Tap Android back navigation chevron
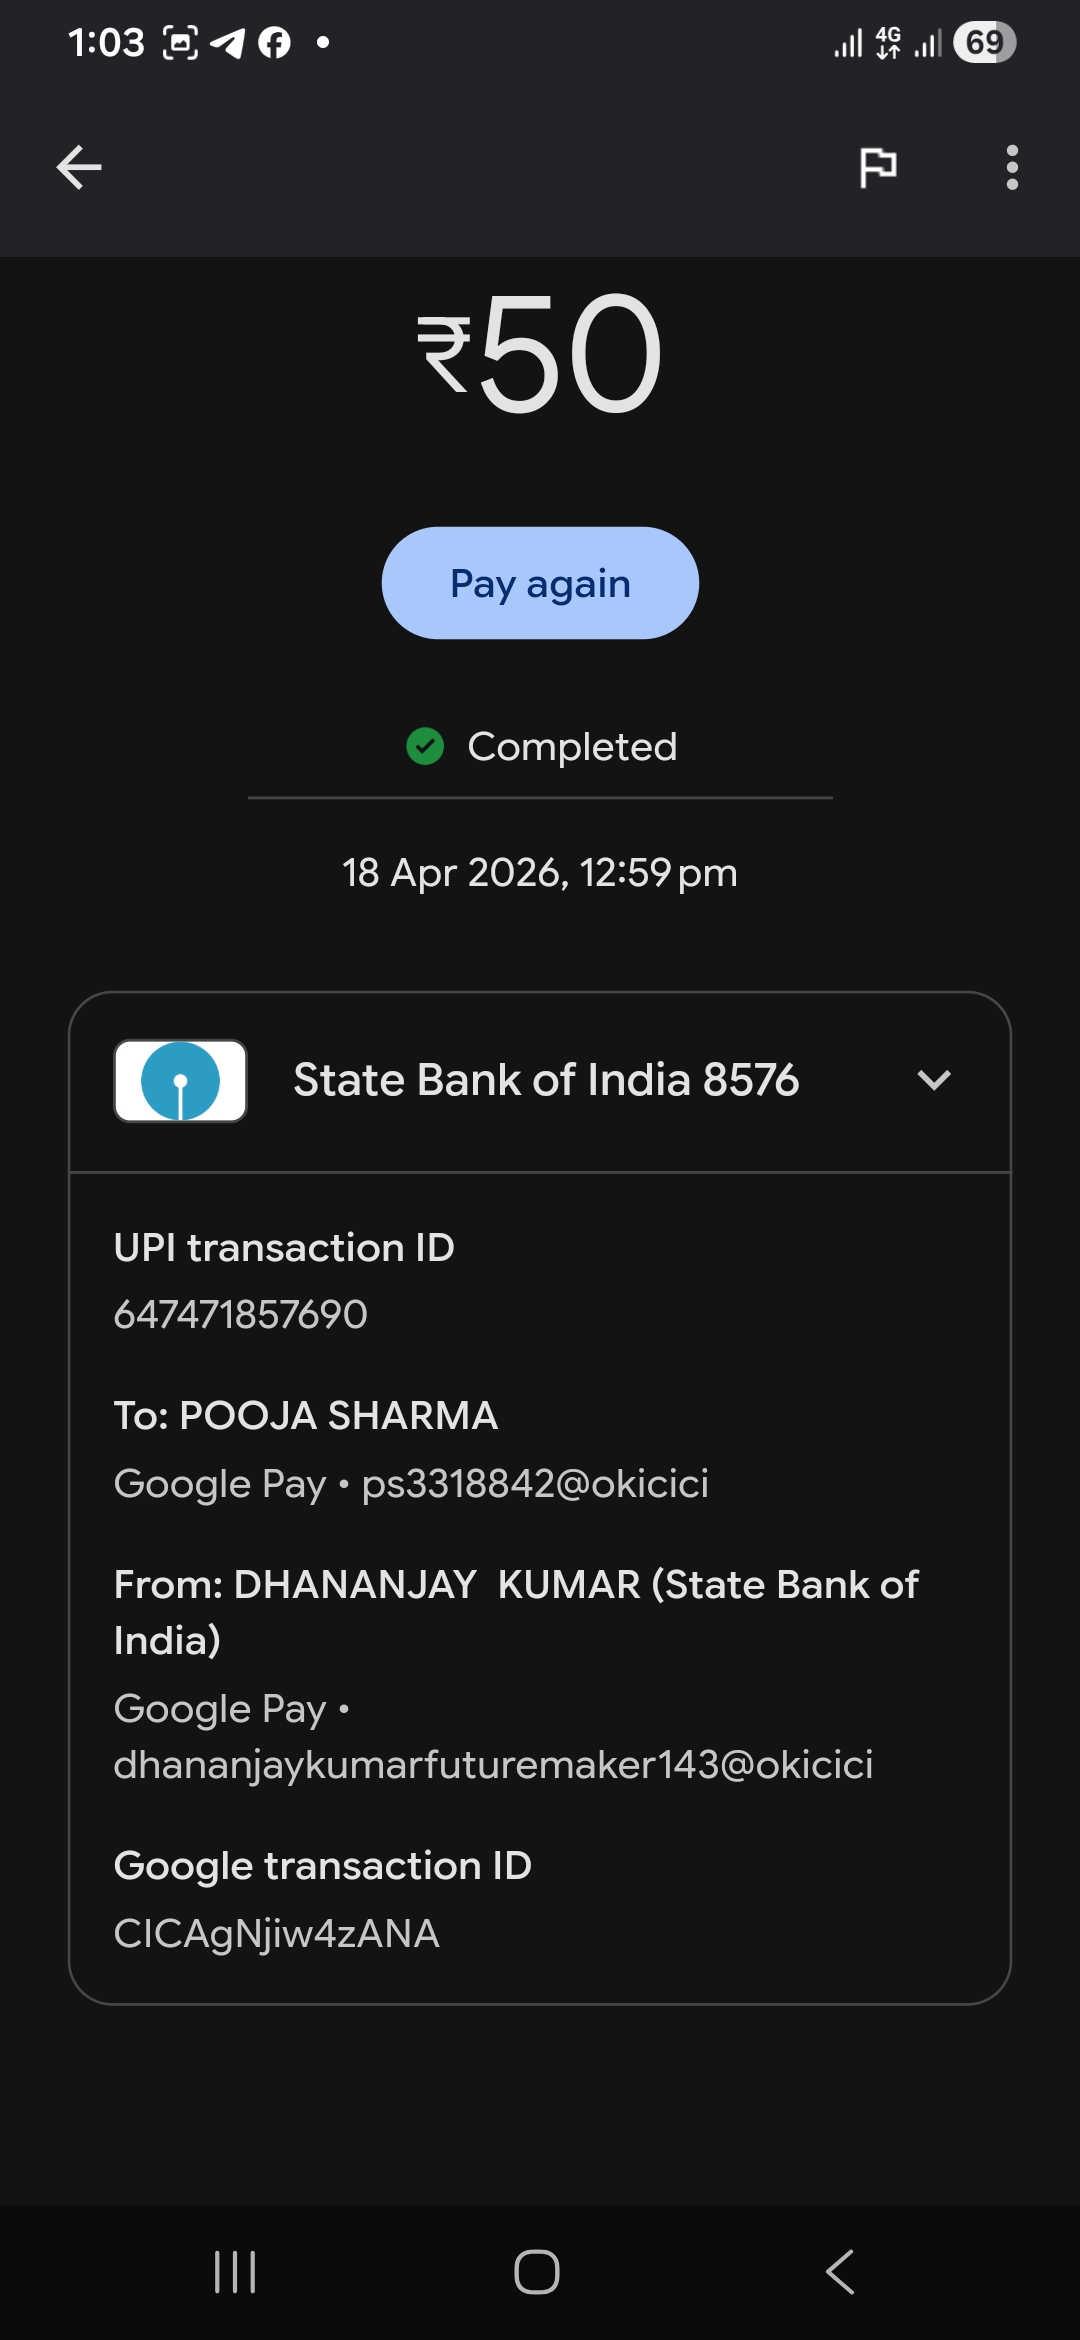This screenshot has height=2340, width=1080. pos(840,2272)
